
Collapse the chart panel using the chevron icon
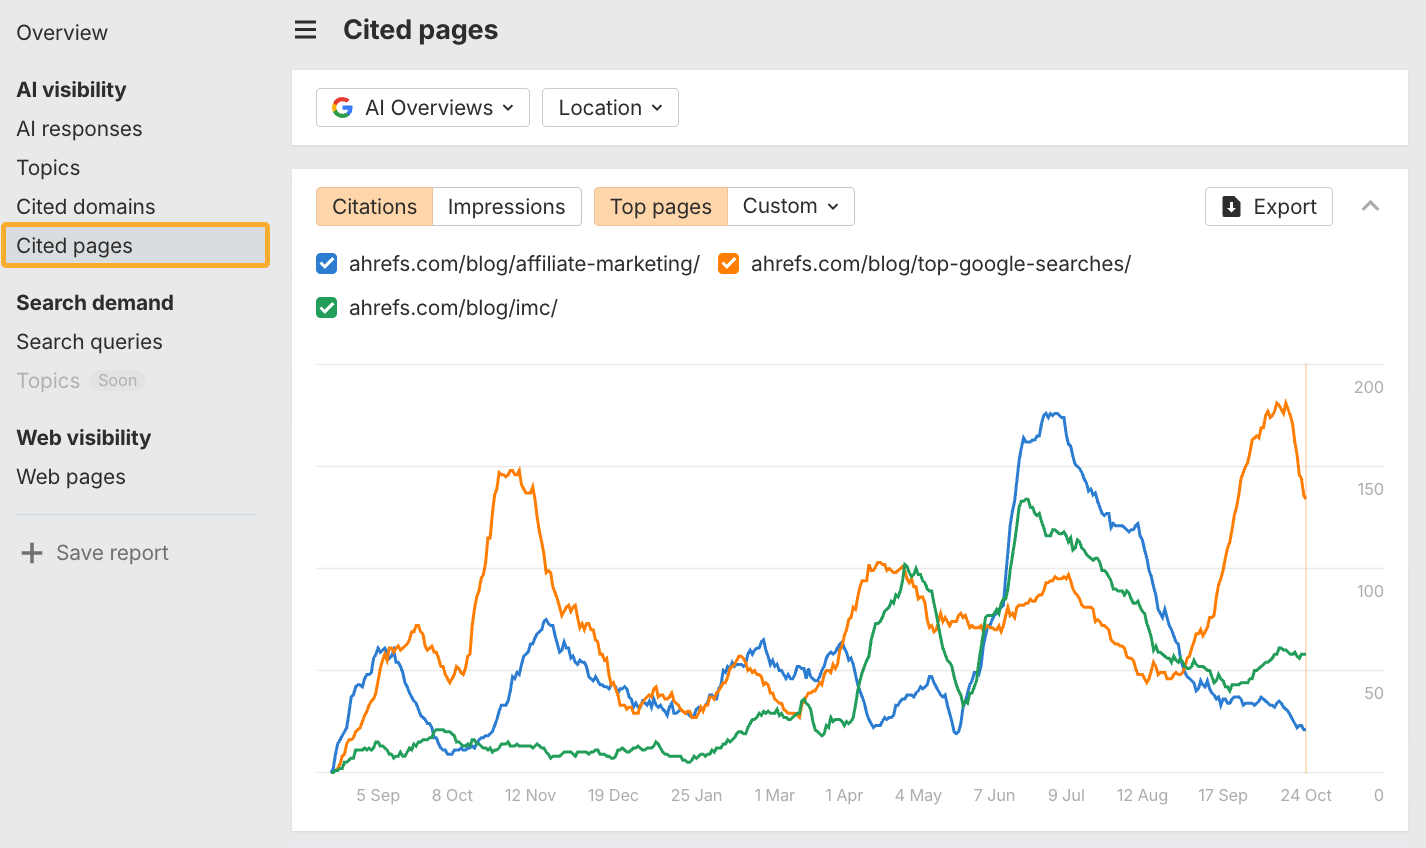(x=1371, y=206)
